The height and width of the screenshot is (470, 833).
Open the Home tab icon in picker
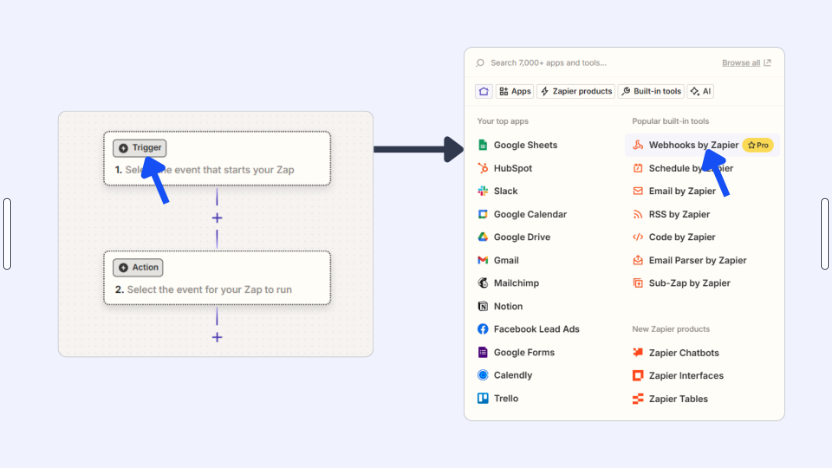pos(484,91)
